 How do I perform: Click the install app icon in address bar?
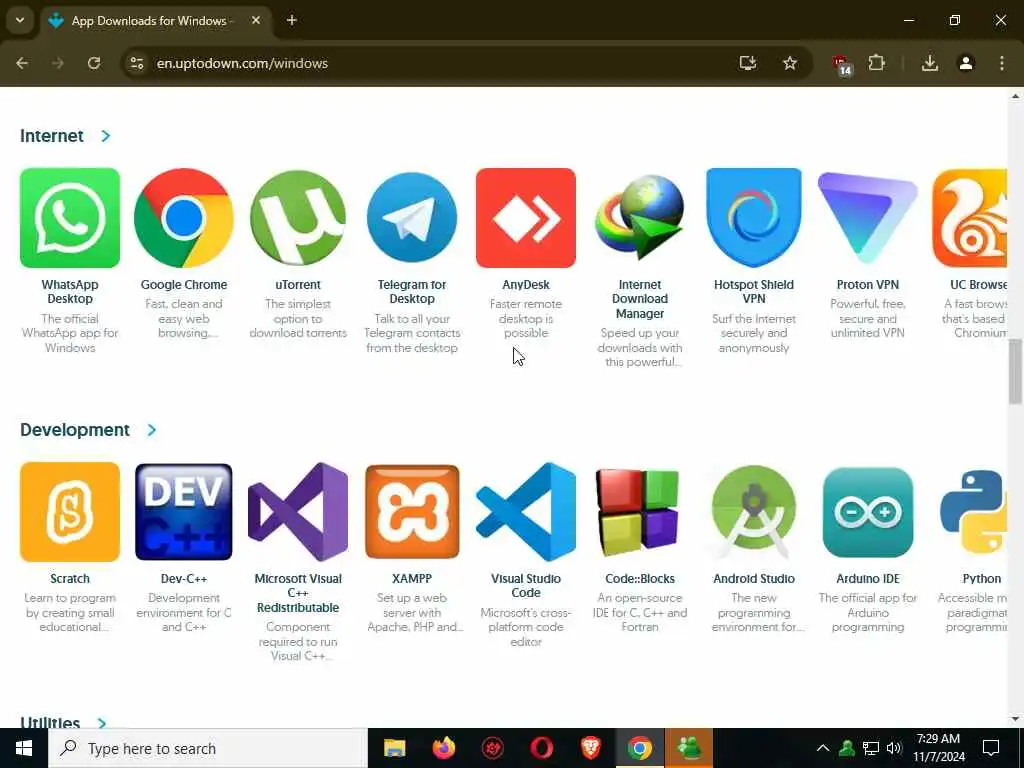748,63
